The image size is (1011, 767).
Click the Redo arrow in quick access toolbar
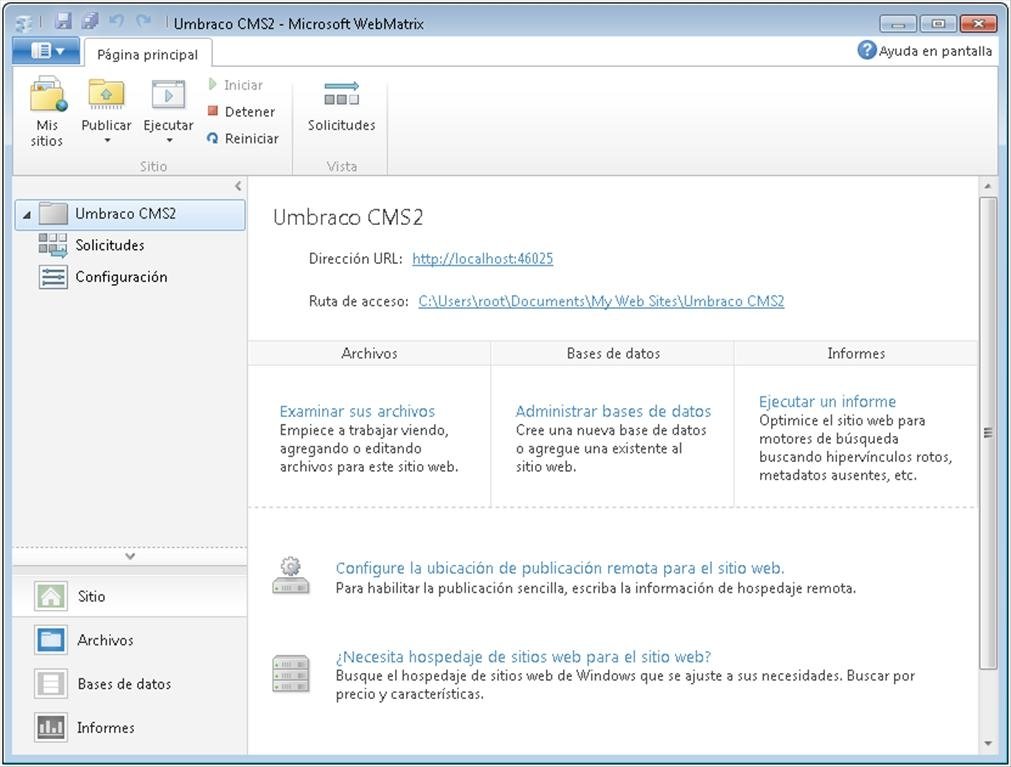point(143,21)
